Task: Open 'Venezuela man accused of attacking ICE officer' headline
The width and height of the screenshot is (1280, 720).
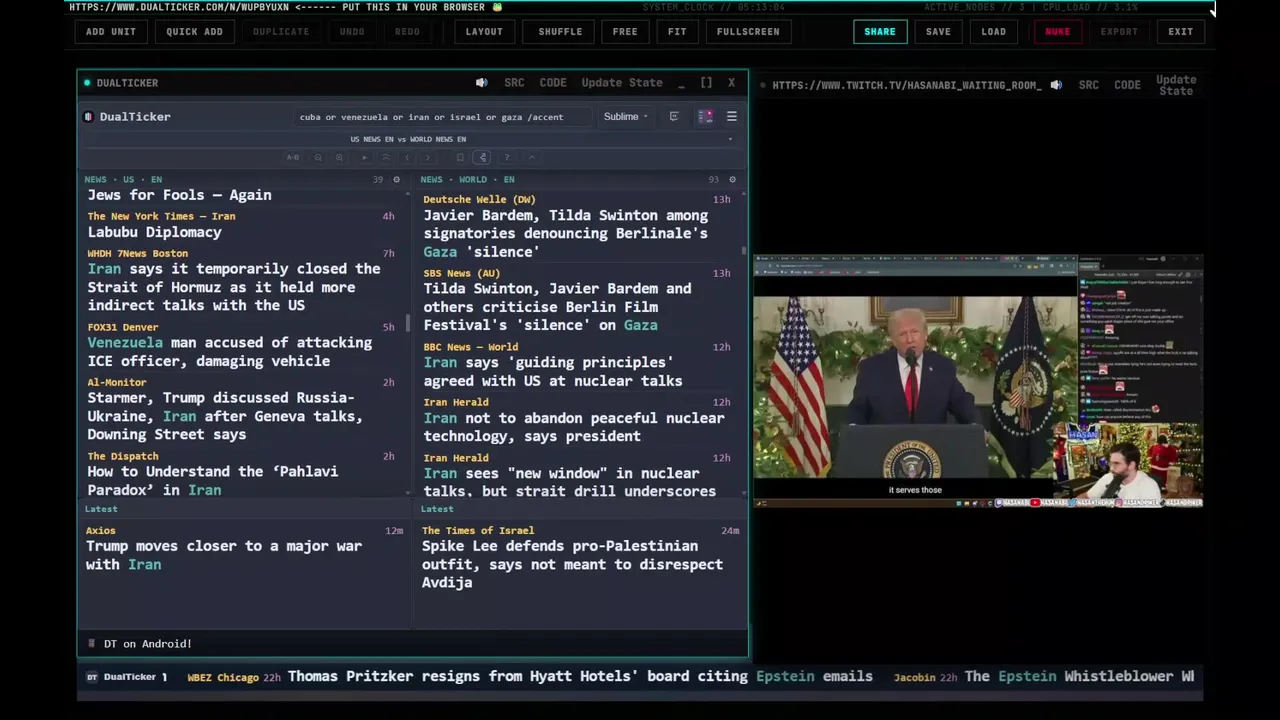Action: (230, 352)
